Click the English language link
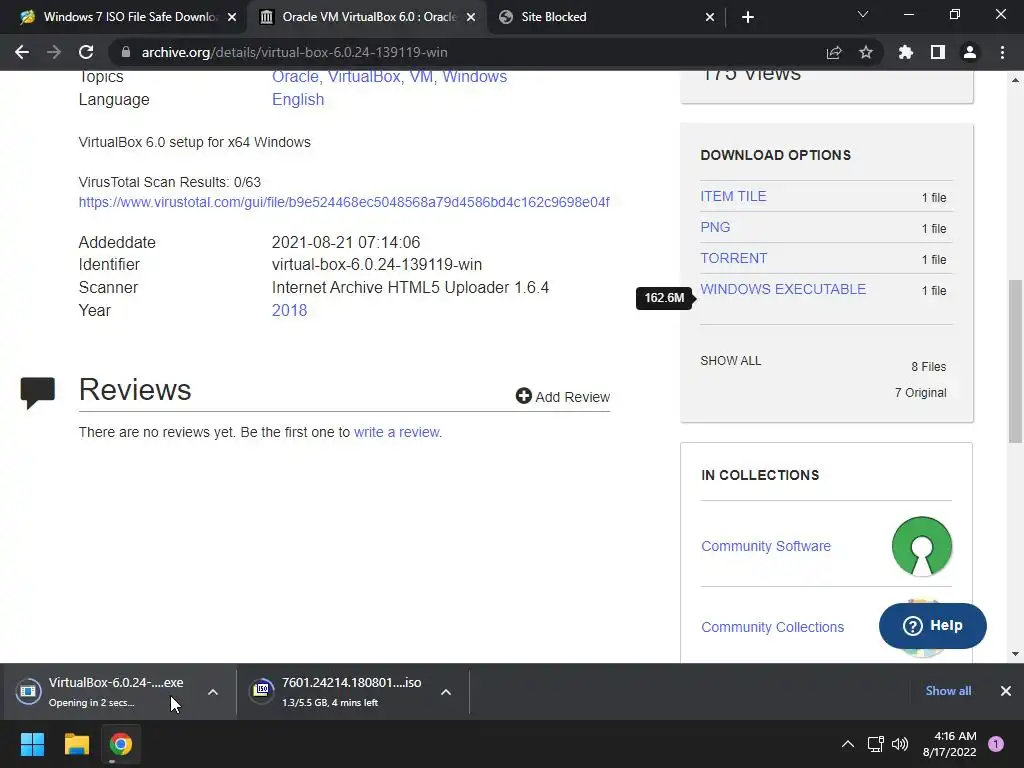The image size is (1024, 768). pos(298,99)
